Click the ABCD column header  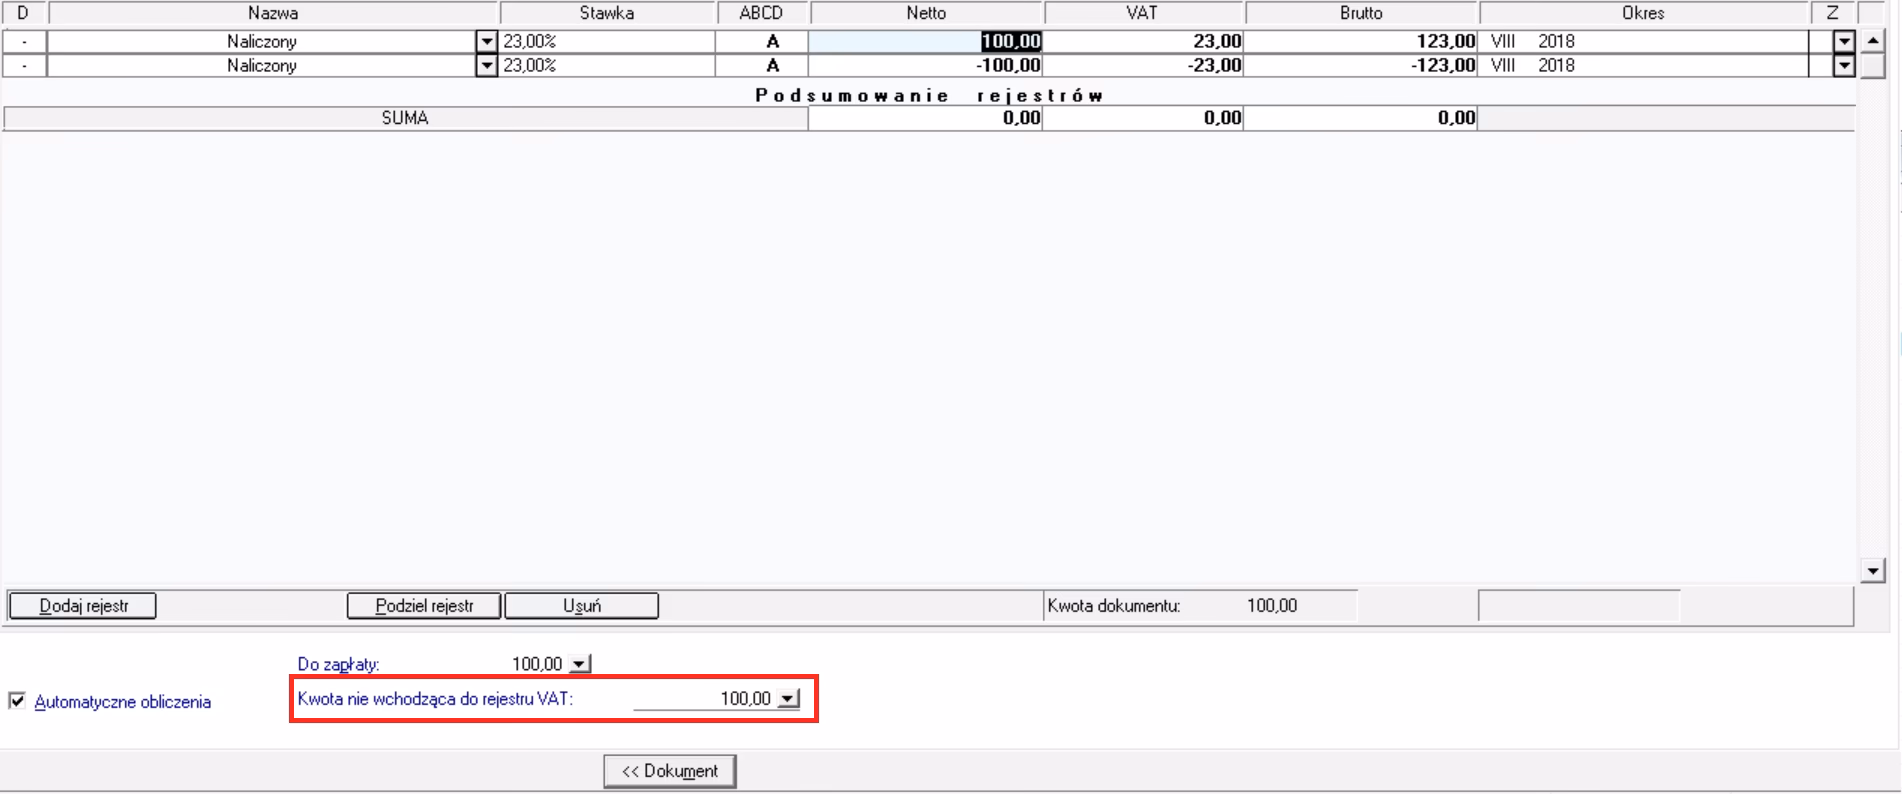click(x=761, y=13)
